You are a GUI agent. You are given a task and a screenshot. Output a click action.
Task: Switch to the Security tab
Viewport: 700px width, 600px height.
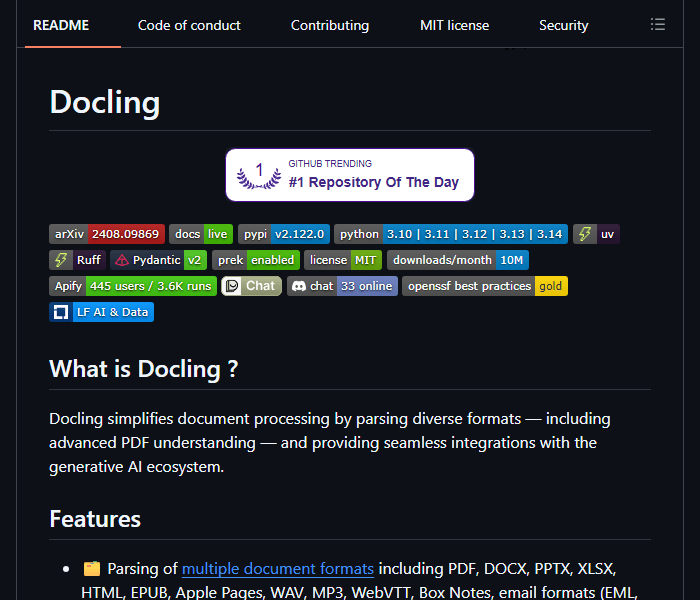[563, 25]
